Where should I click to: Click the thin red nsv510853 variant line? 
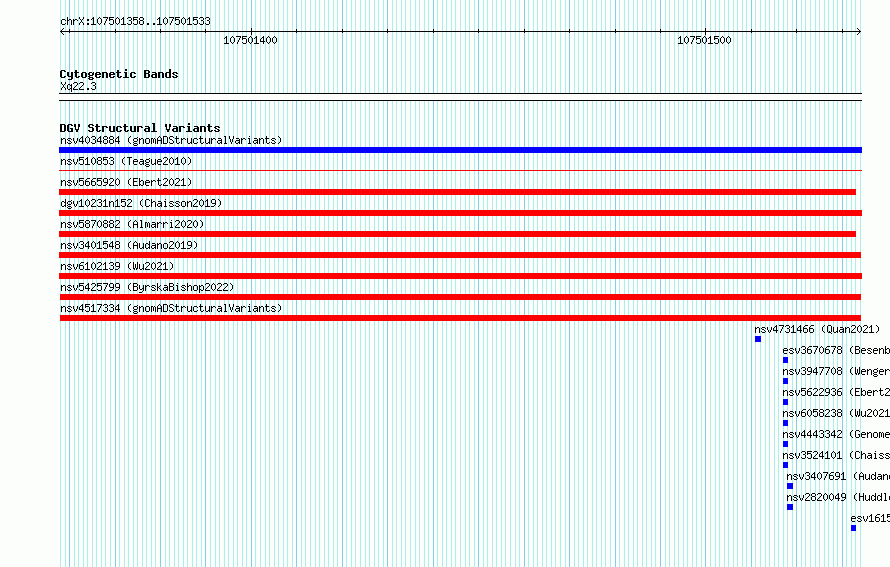460,170
